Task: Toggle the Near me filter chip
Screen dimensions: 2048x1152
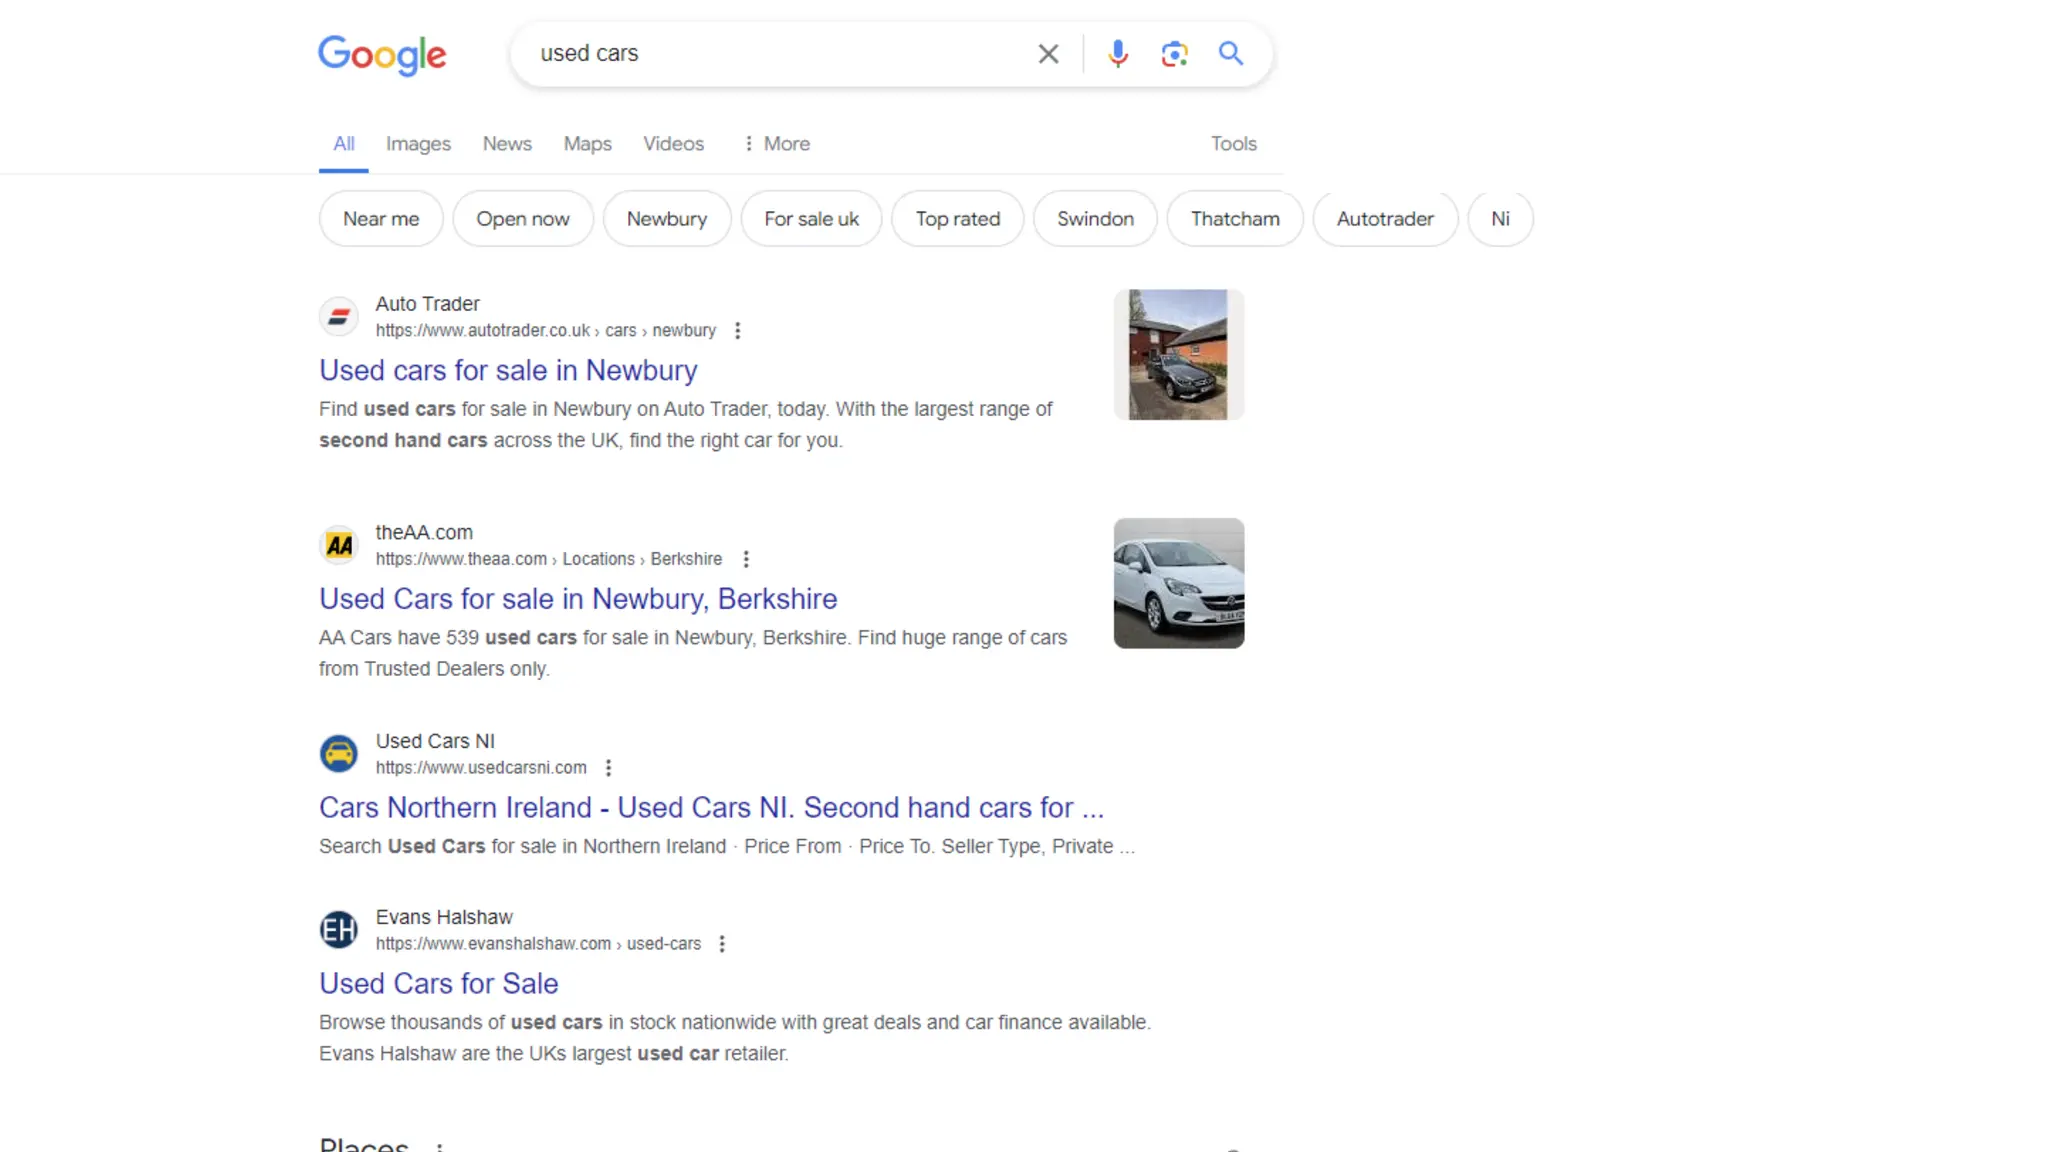Action: pos(381,219)
